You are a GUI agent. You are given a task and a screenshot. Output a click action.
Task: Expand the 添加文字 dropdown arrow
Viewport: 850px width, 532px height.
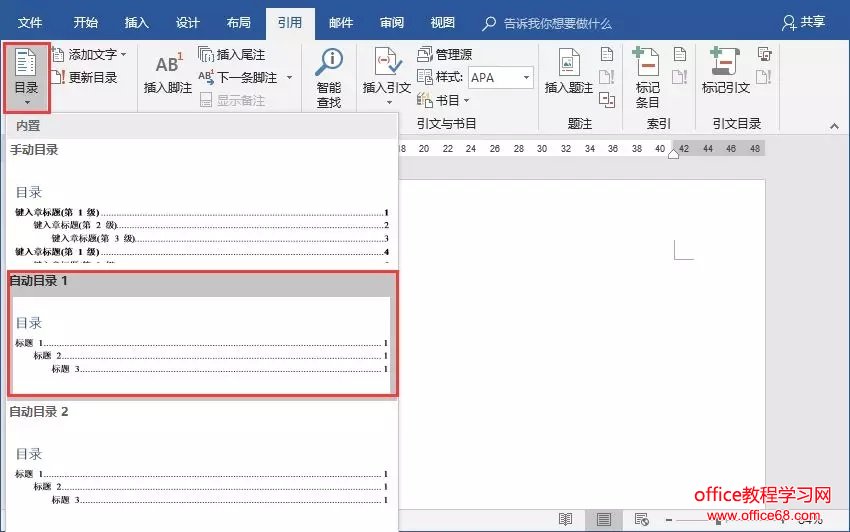[124, 54]
